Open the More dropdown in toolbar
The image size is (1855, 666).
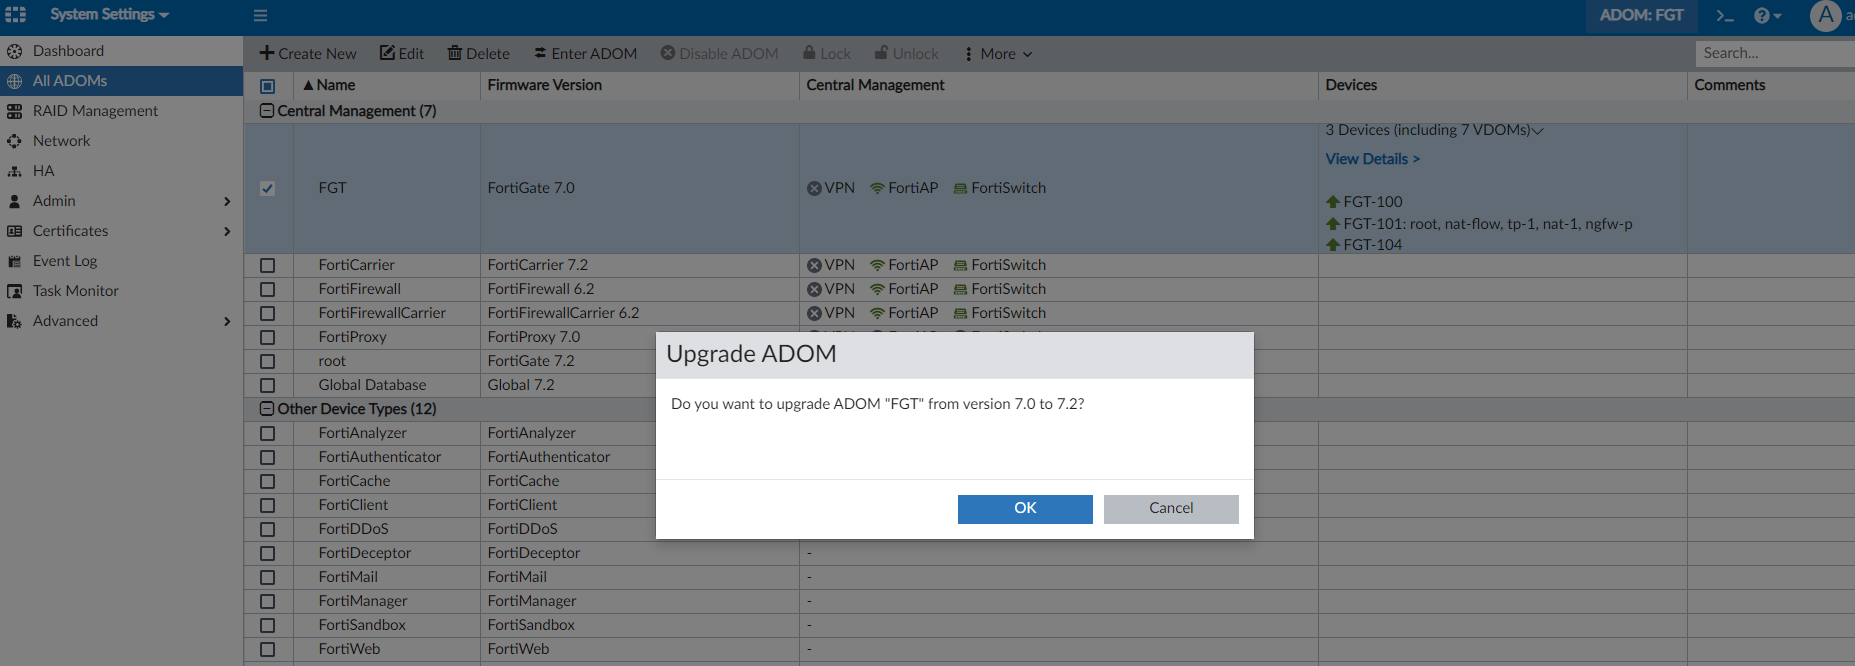(x=997, y=54)
